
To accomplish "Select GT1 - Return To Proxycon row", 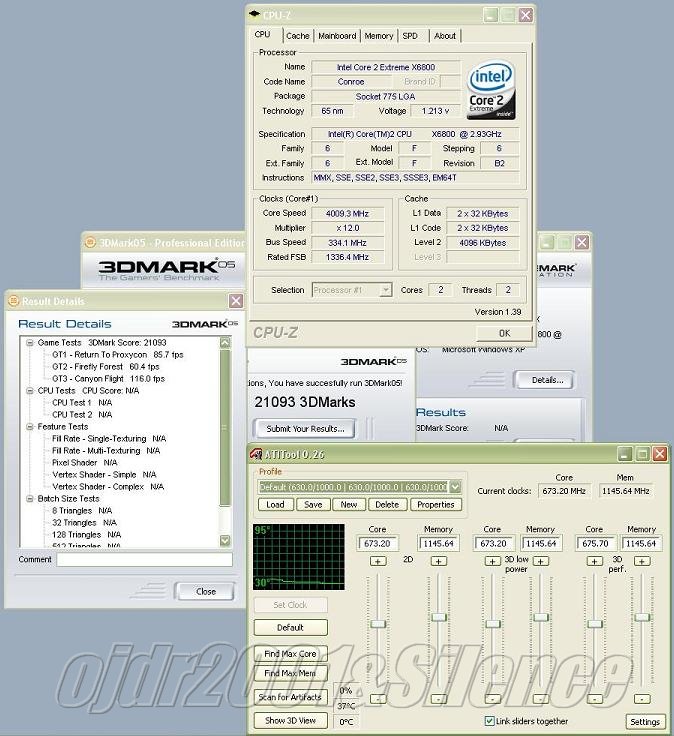I will click(x=118, y=355).
